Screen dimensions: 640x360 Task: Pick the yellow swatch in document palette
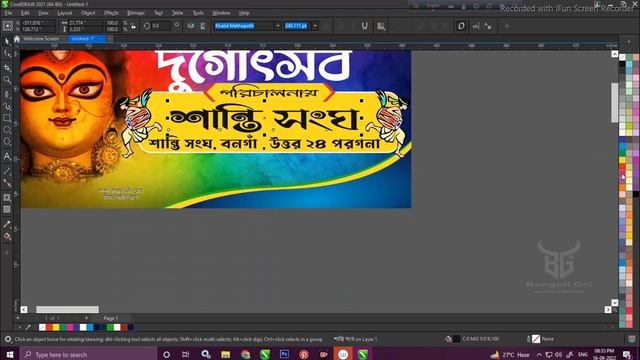coord(56,327)
